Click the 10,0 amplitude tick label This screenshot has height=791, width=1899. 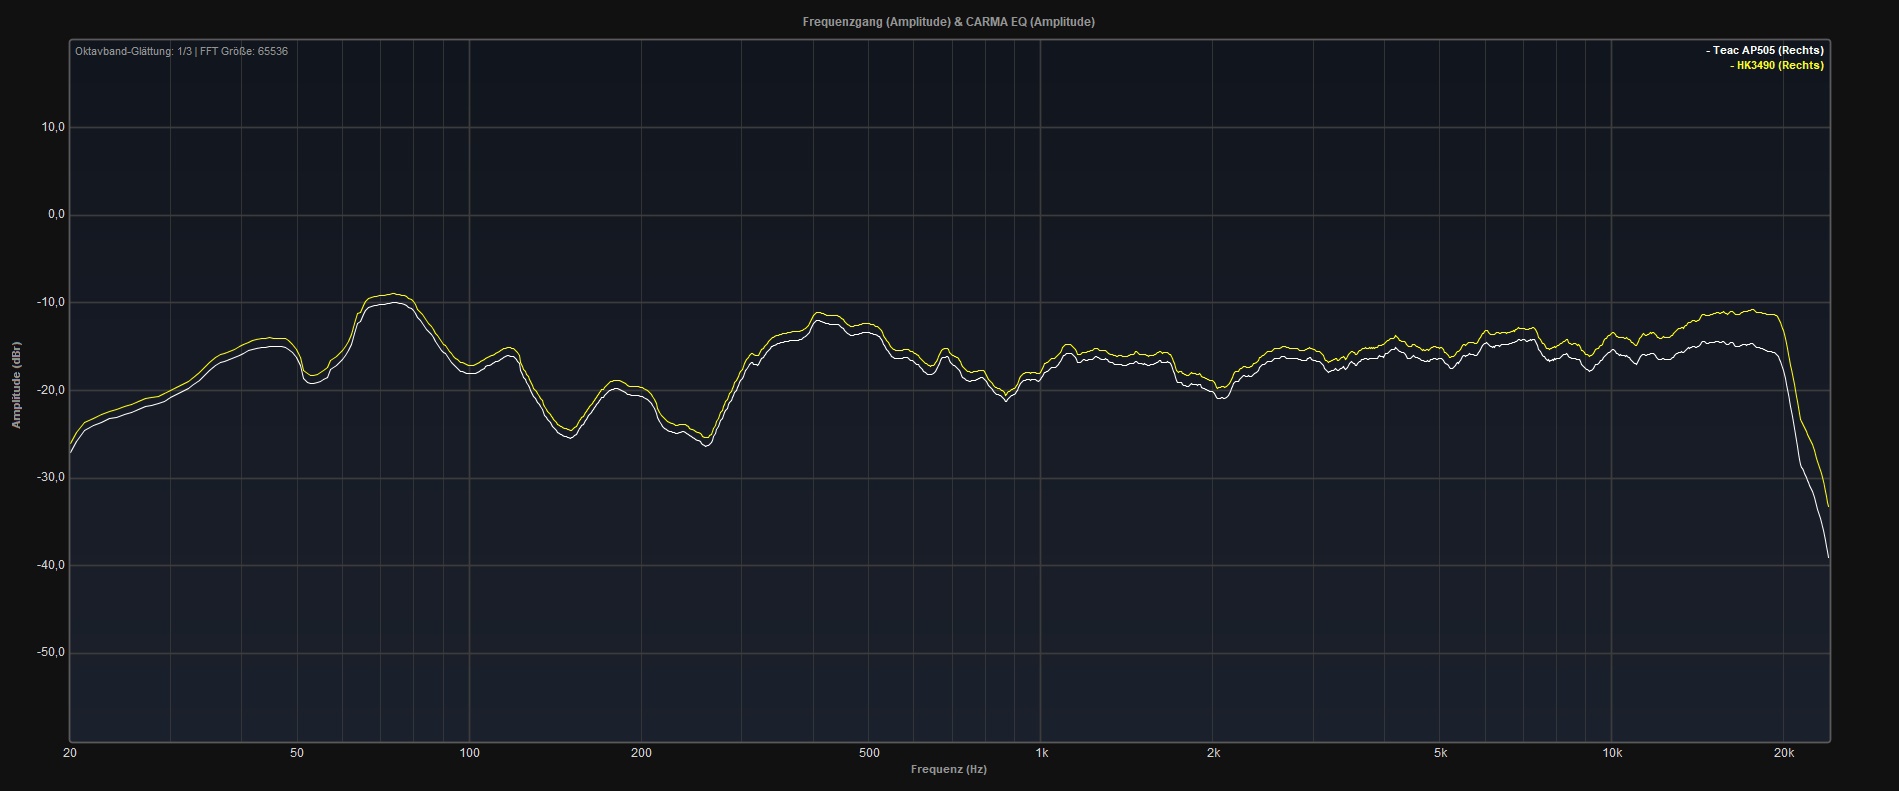pos(52,127)
